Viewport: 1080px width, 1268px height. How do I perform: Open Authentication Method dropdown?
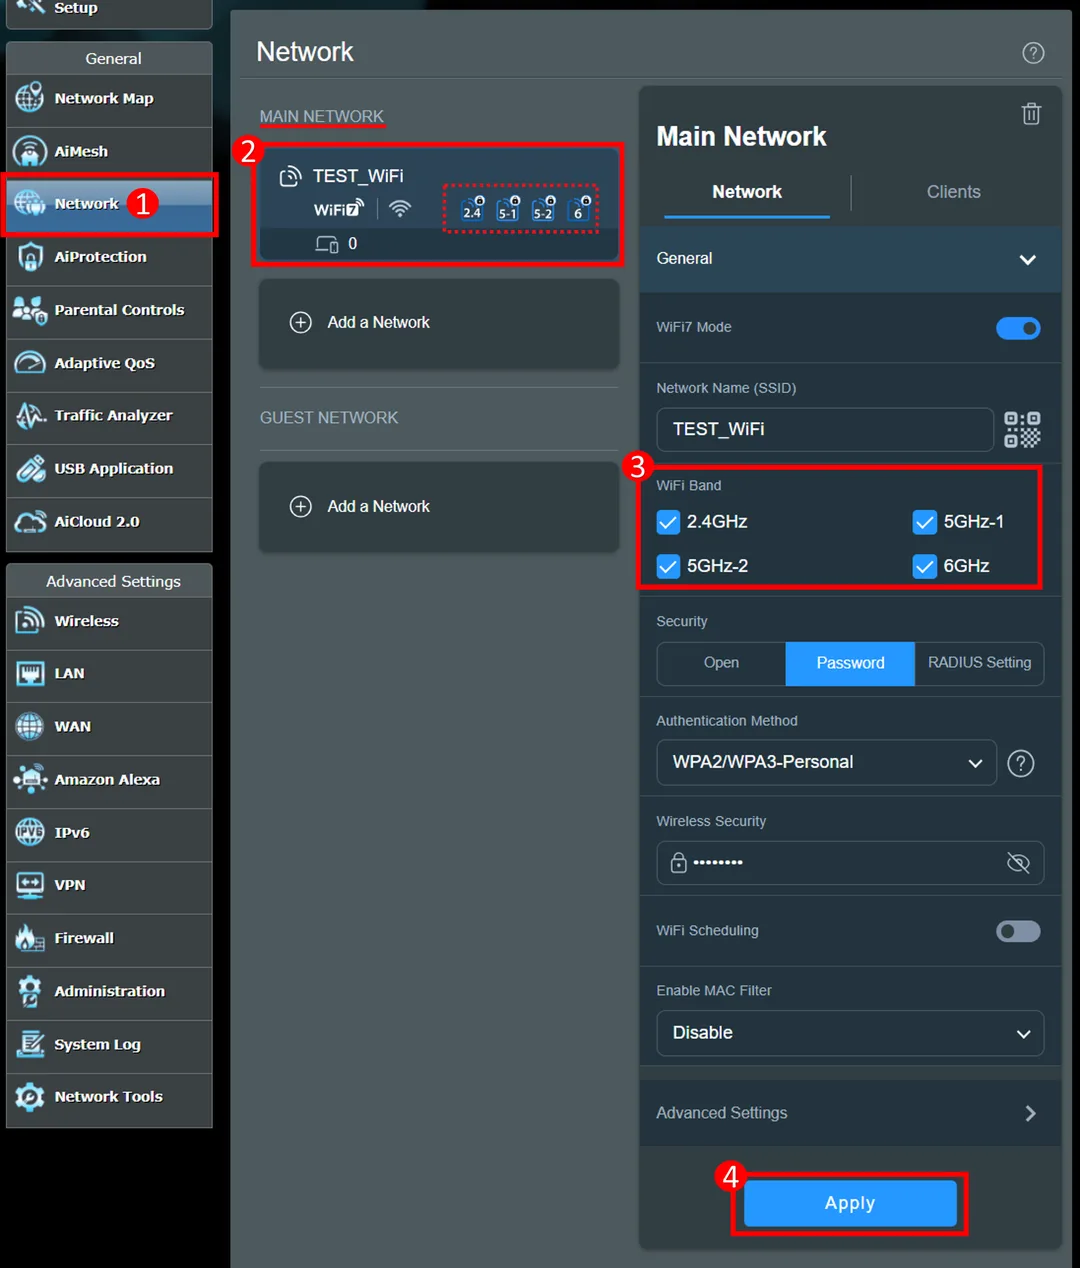[x=826, y=762]
